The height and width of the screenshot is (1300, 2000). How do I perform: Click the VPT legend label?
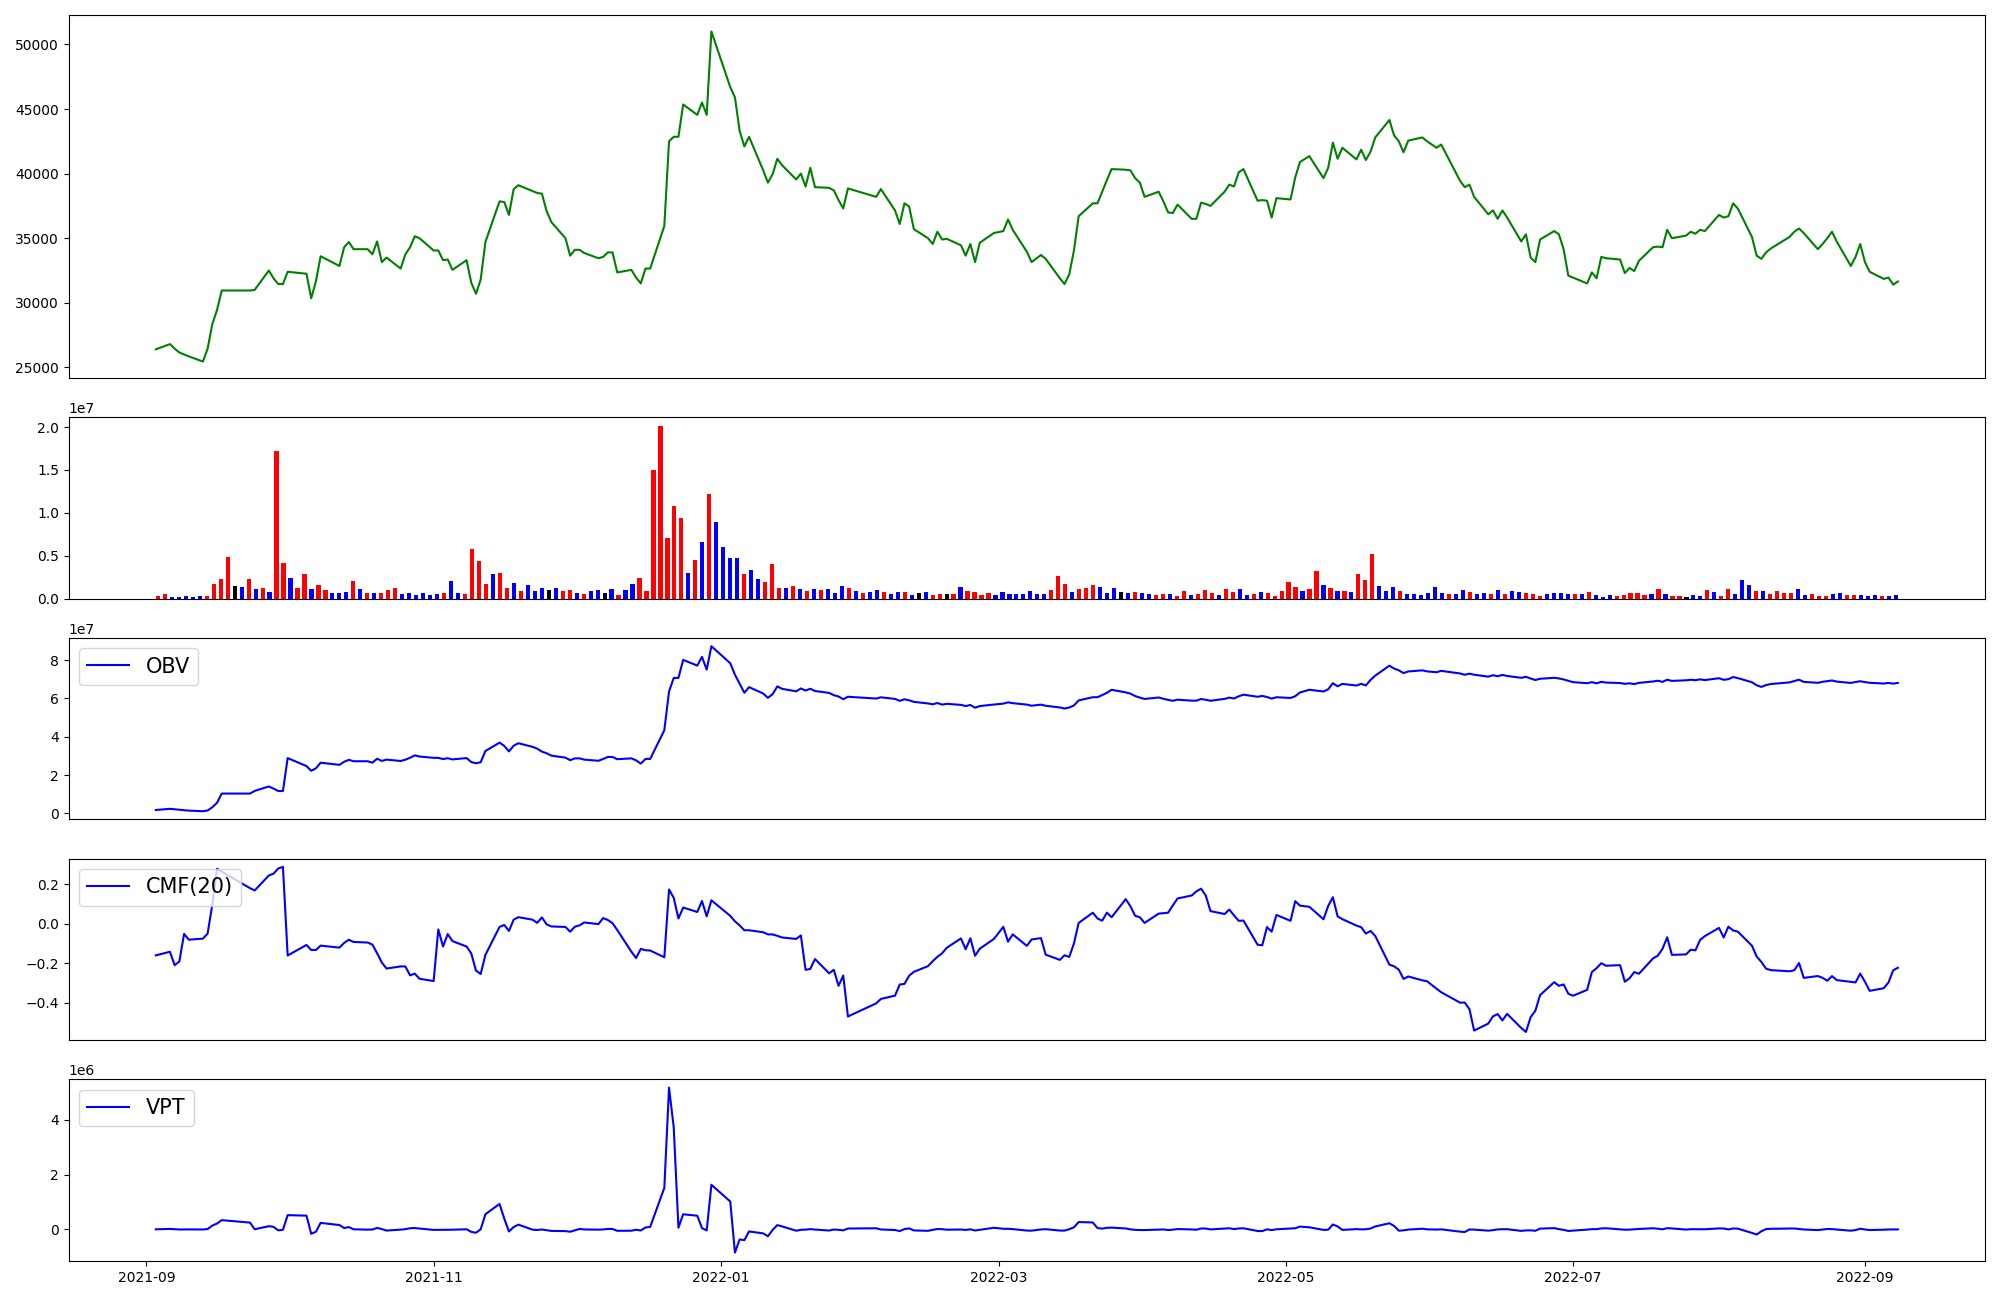(165, 1107)
